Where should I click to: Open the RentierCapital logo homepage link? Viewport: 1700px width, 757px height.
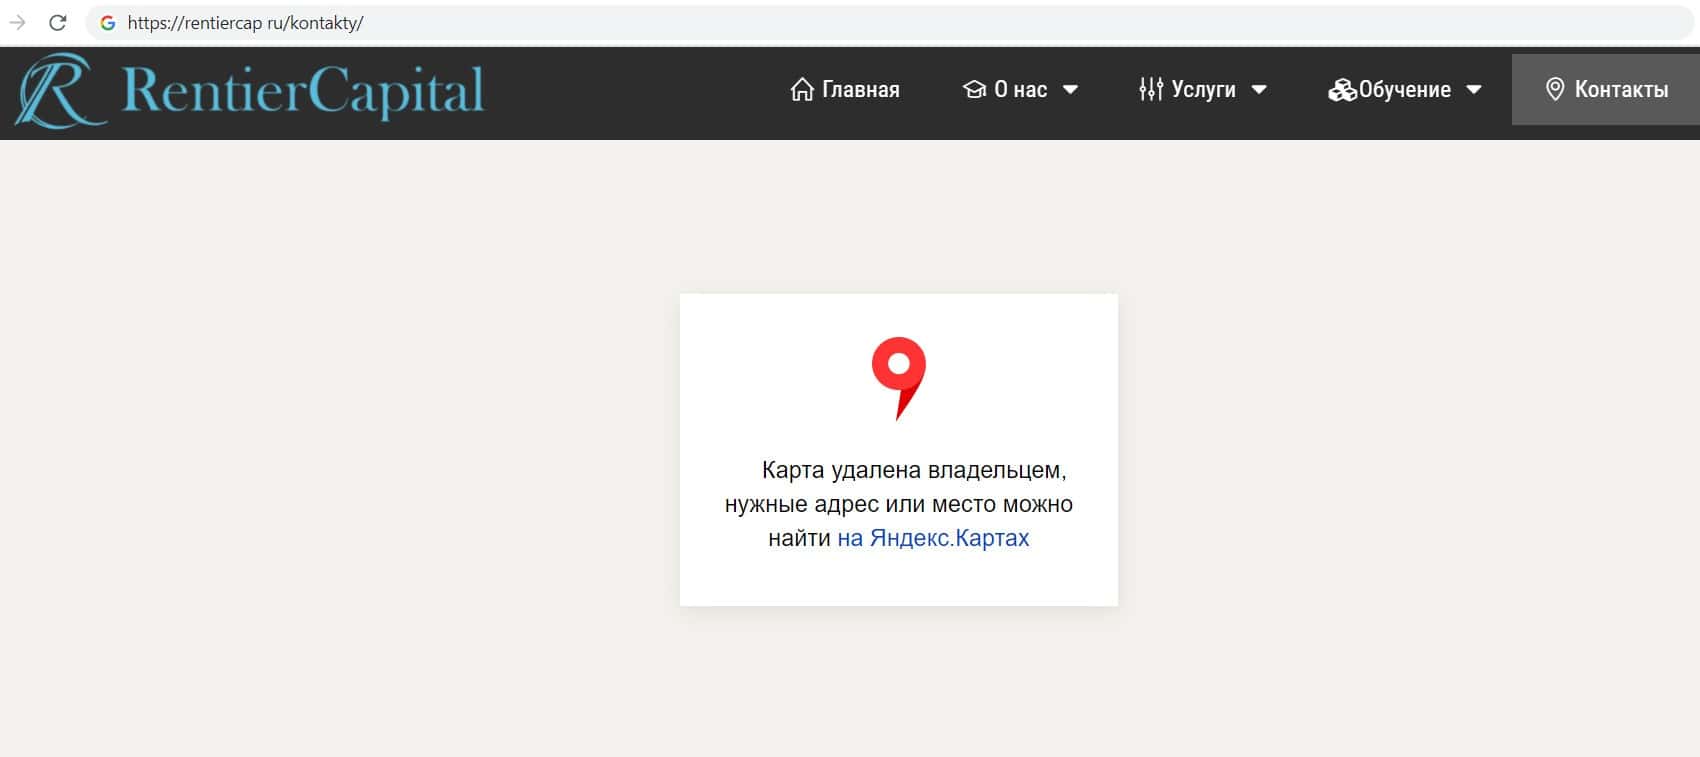click(250, 91)
